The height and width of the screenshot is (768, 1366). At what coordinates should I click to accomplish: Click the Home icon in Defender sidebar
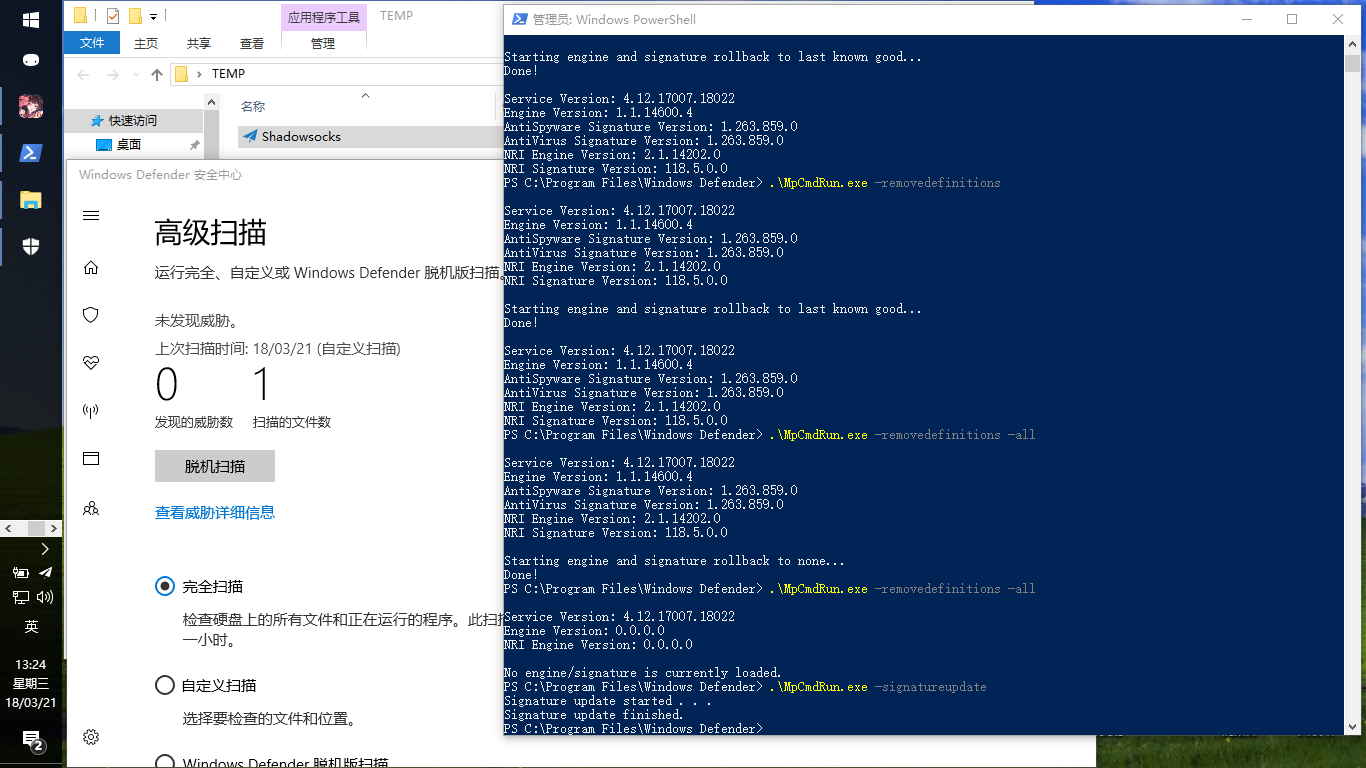[91, 267]
